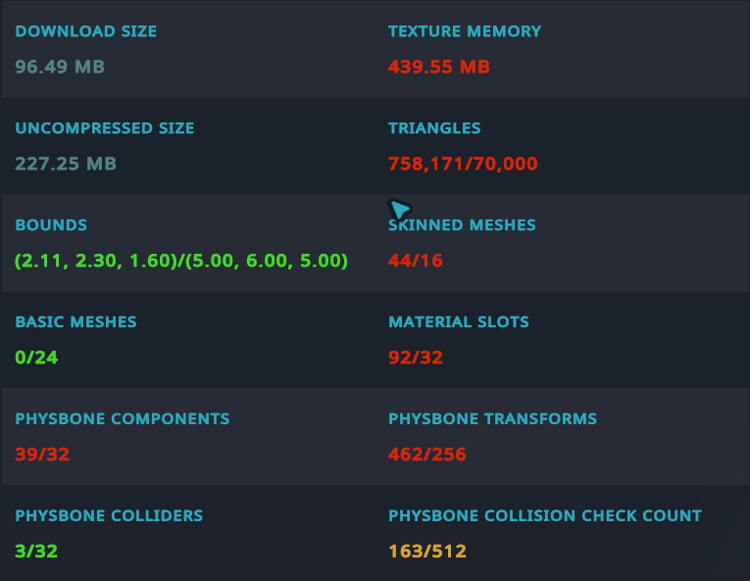Image resolution: width=750 pixels, height=581 pixels.
Task: Click the PhysBone Collision Check Count heading
Action: coord(545,516)
